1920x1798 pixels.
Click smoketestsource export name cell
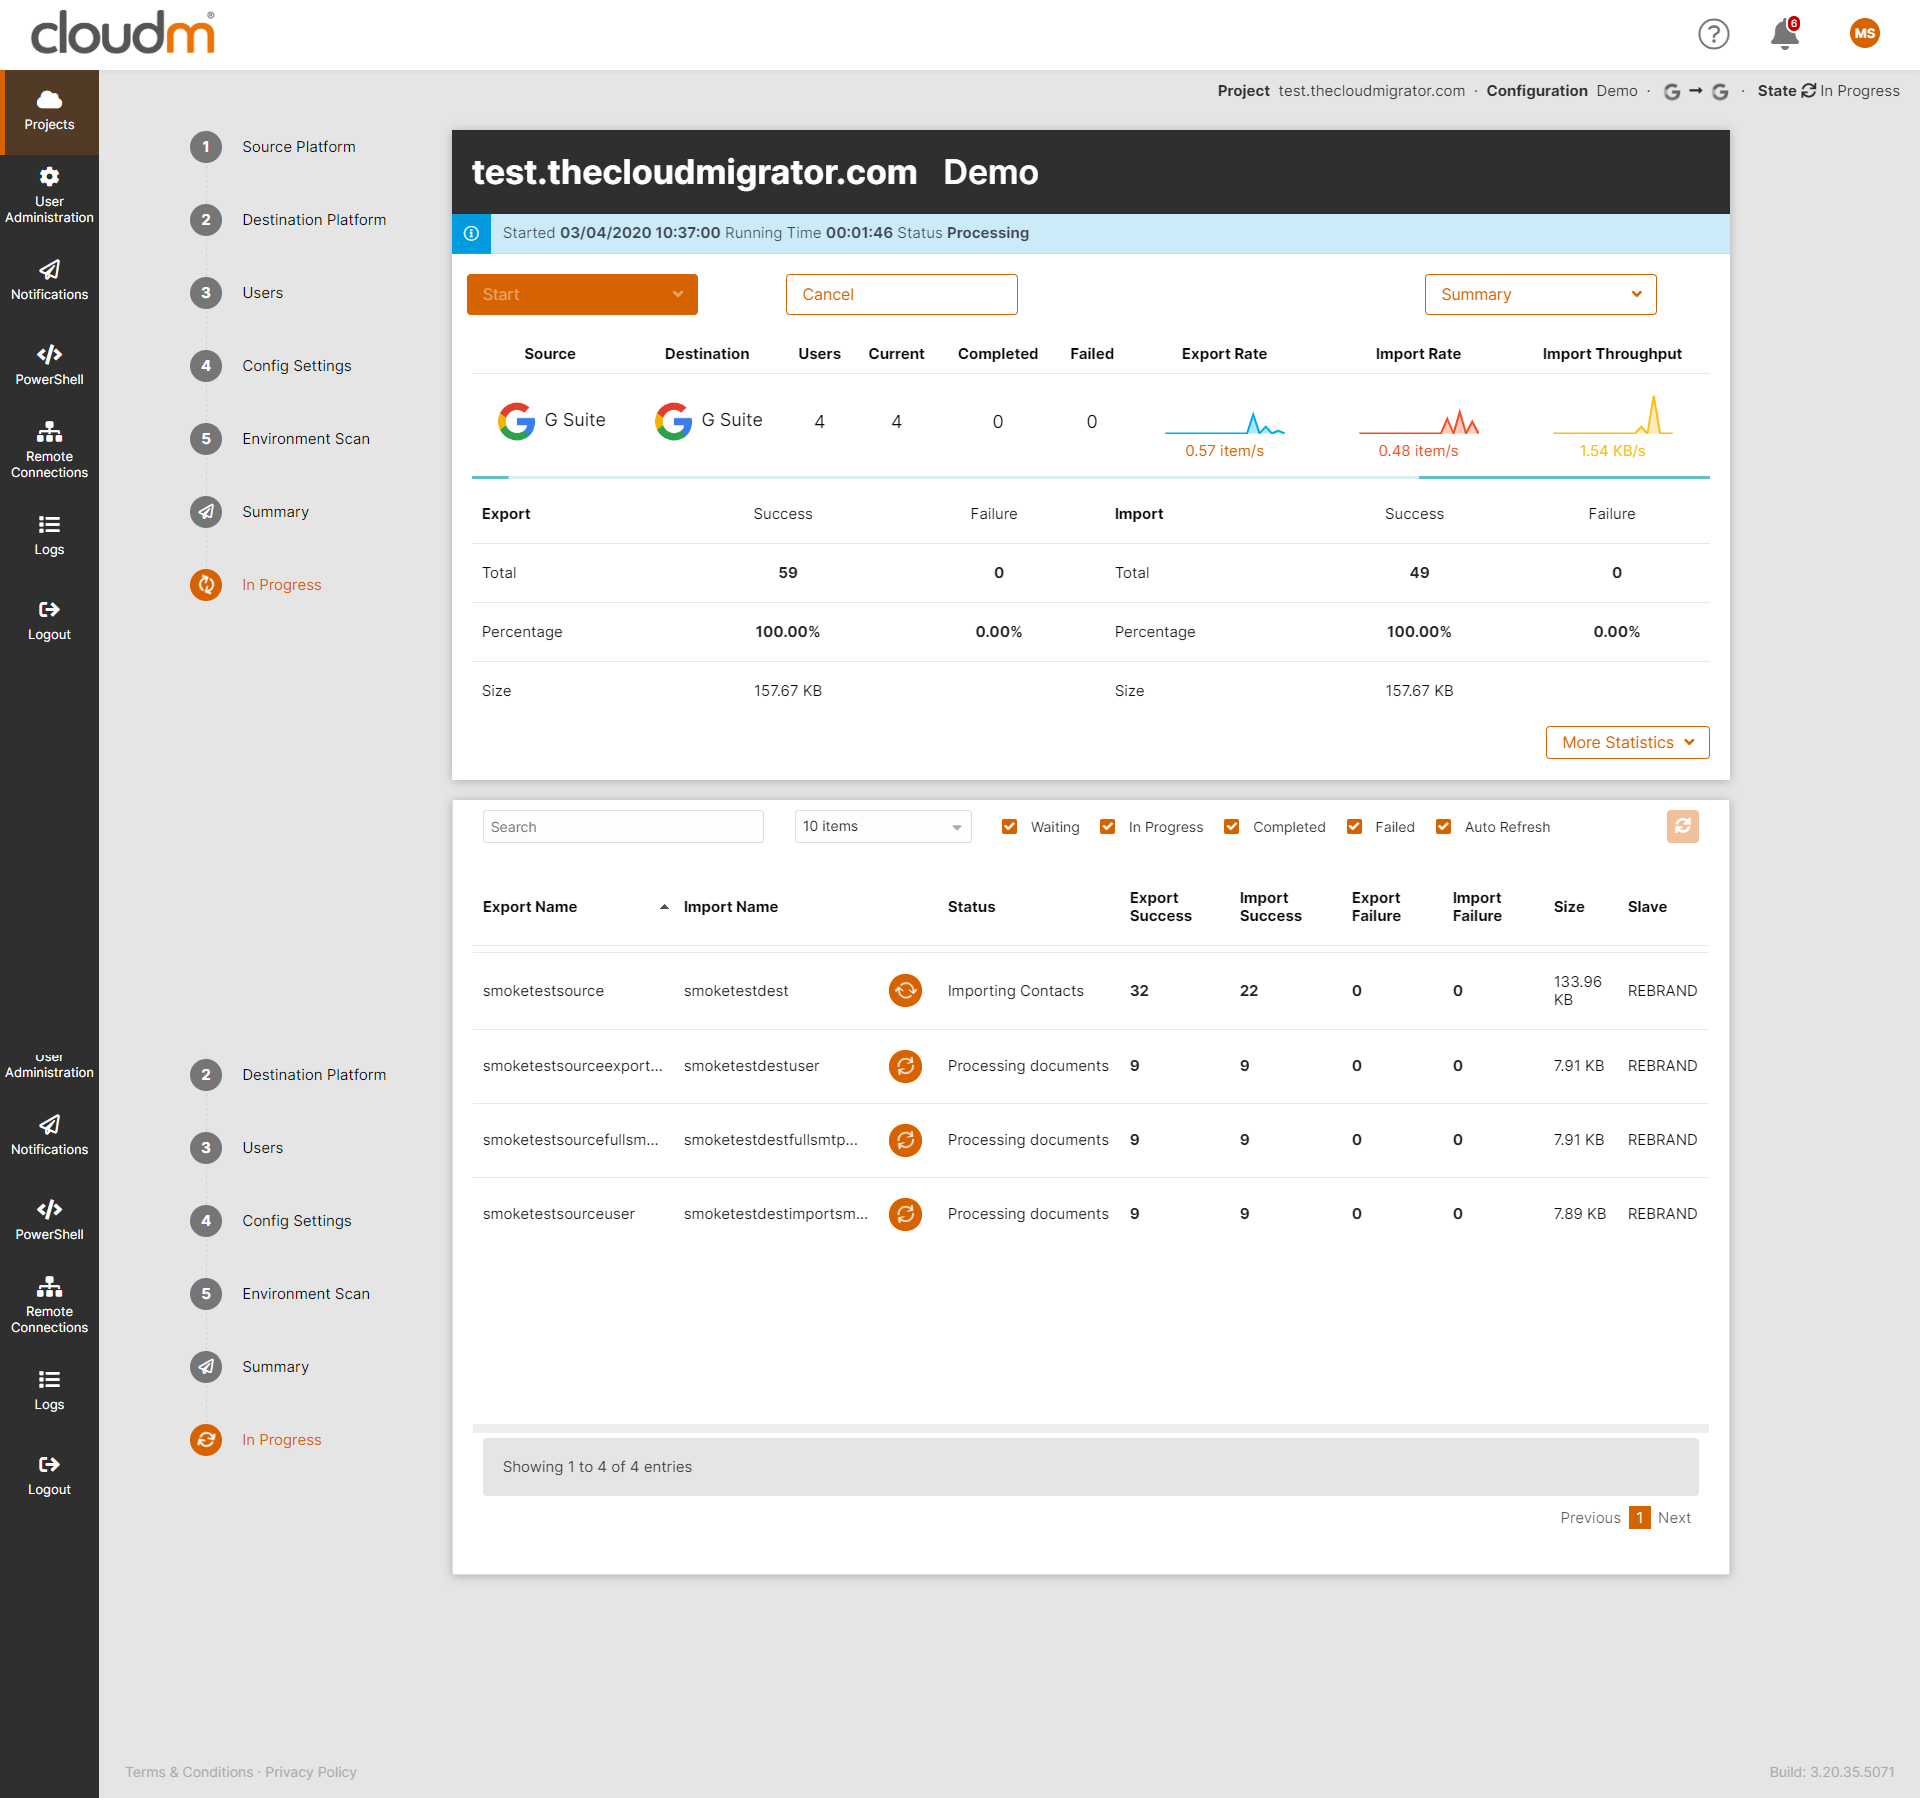(543, 991)
